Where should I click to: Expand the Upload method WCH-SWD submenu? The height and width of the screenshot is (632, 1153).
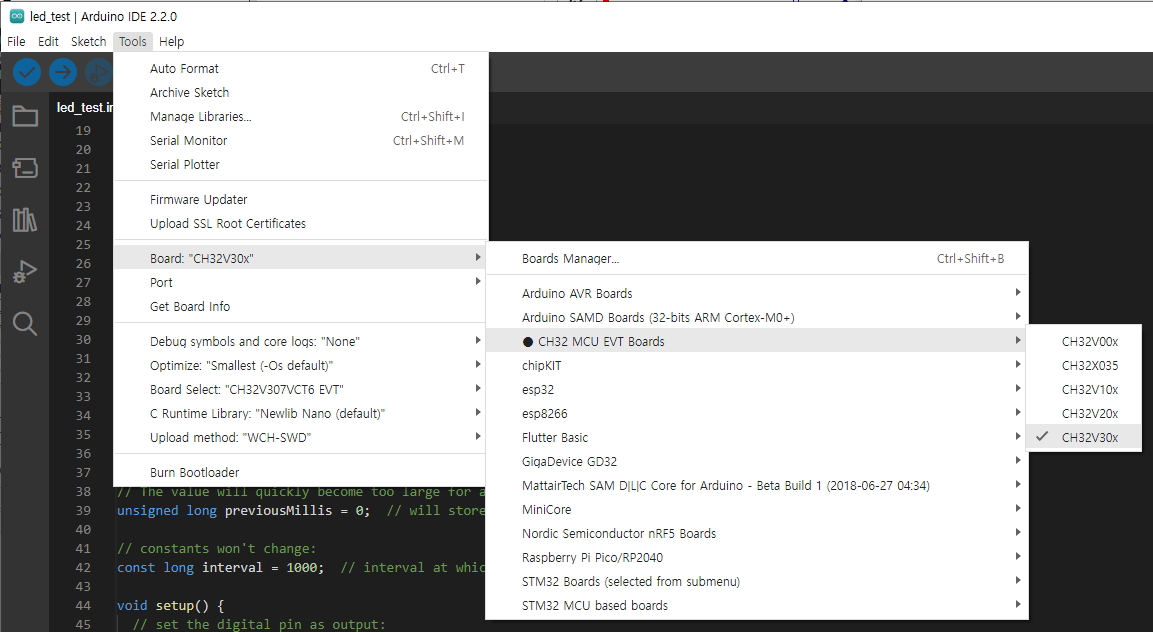pyautogui.click(x=301, y=438)
